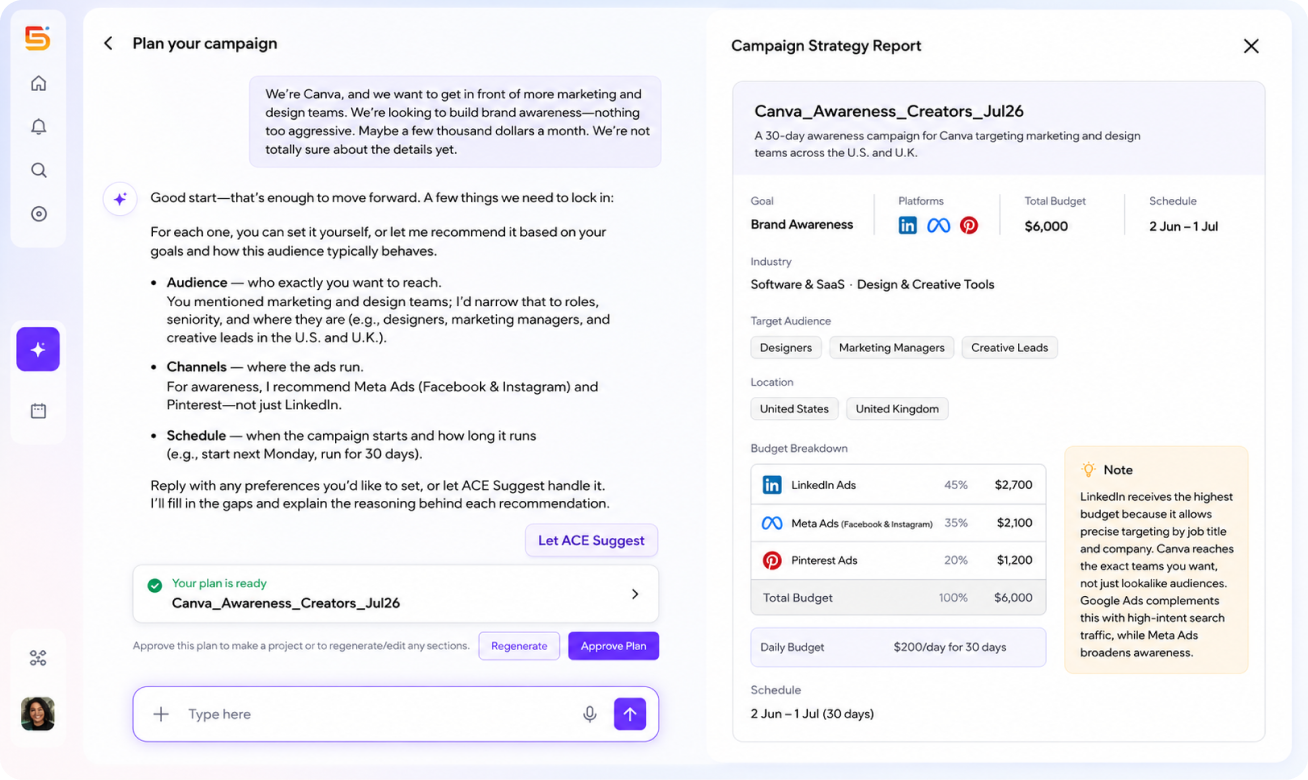Open the user profile avatar

38,714
